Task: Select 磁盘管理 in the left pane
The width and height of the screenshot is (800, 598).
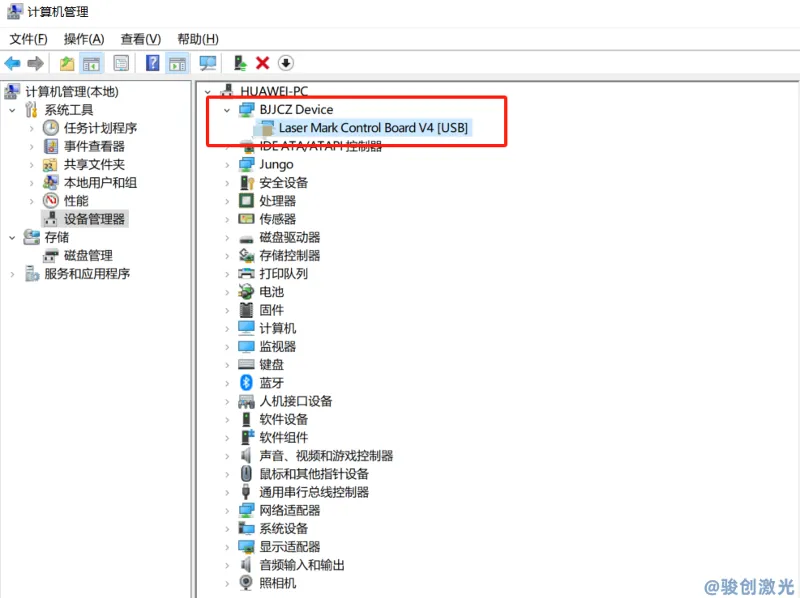Action: pyautogui.click(x=88, y=255)
